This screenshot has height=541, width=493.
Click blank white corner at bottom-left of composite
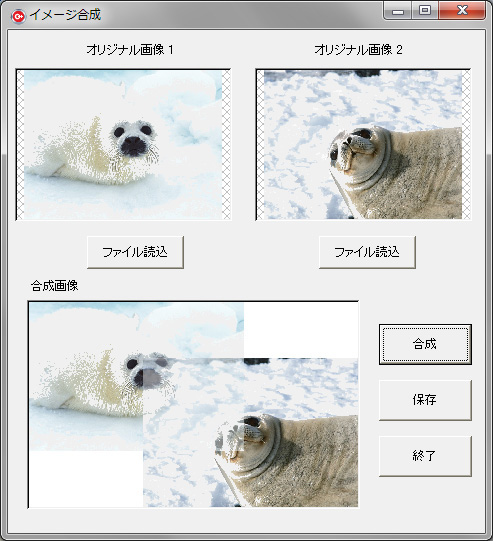pyautogui.click(x=86, y=479)
